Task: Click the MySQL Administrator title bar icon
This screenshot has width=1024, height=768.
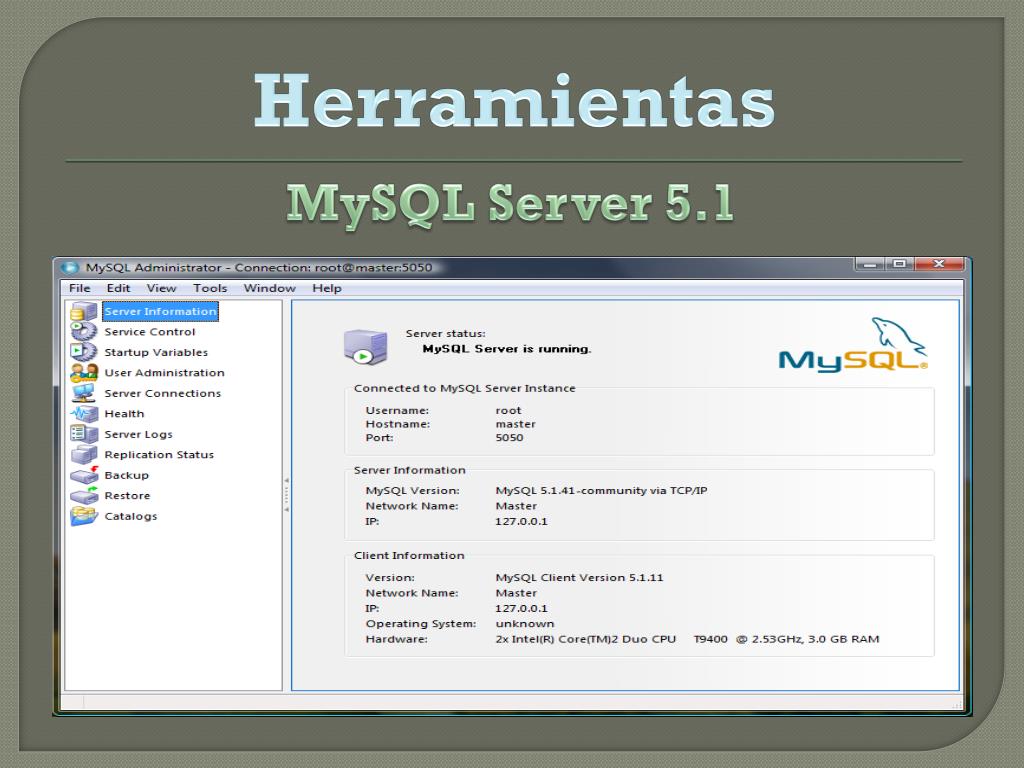Action: coord(69,268)
